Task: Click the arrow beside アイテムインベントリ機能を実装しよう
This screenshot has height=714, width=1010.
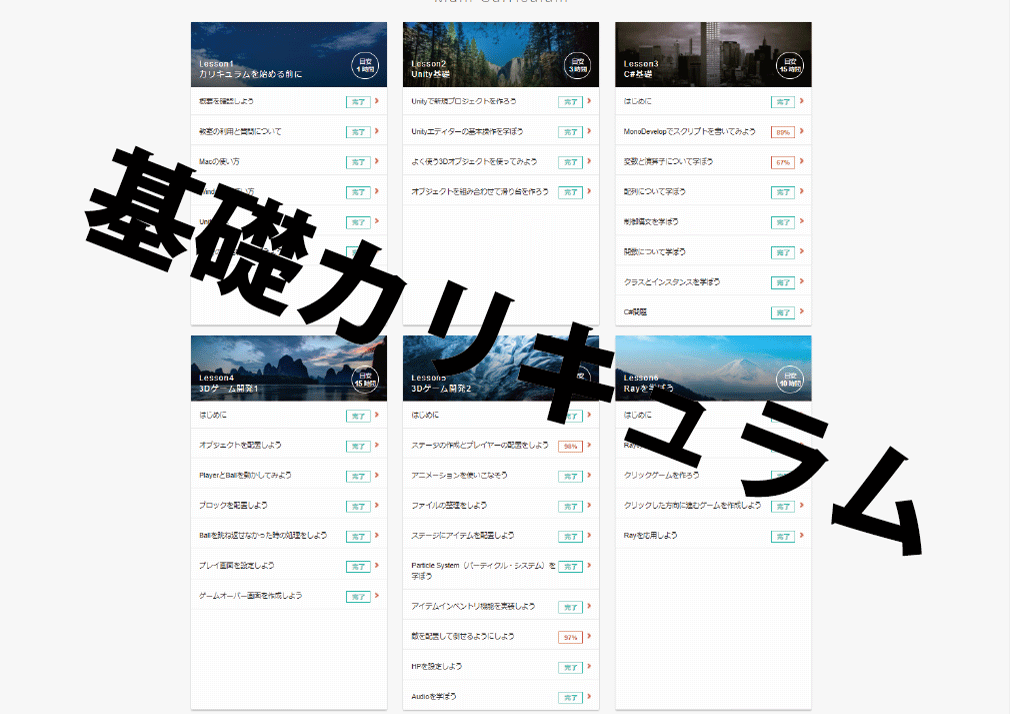Action: coord(589,606)
